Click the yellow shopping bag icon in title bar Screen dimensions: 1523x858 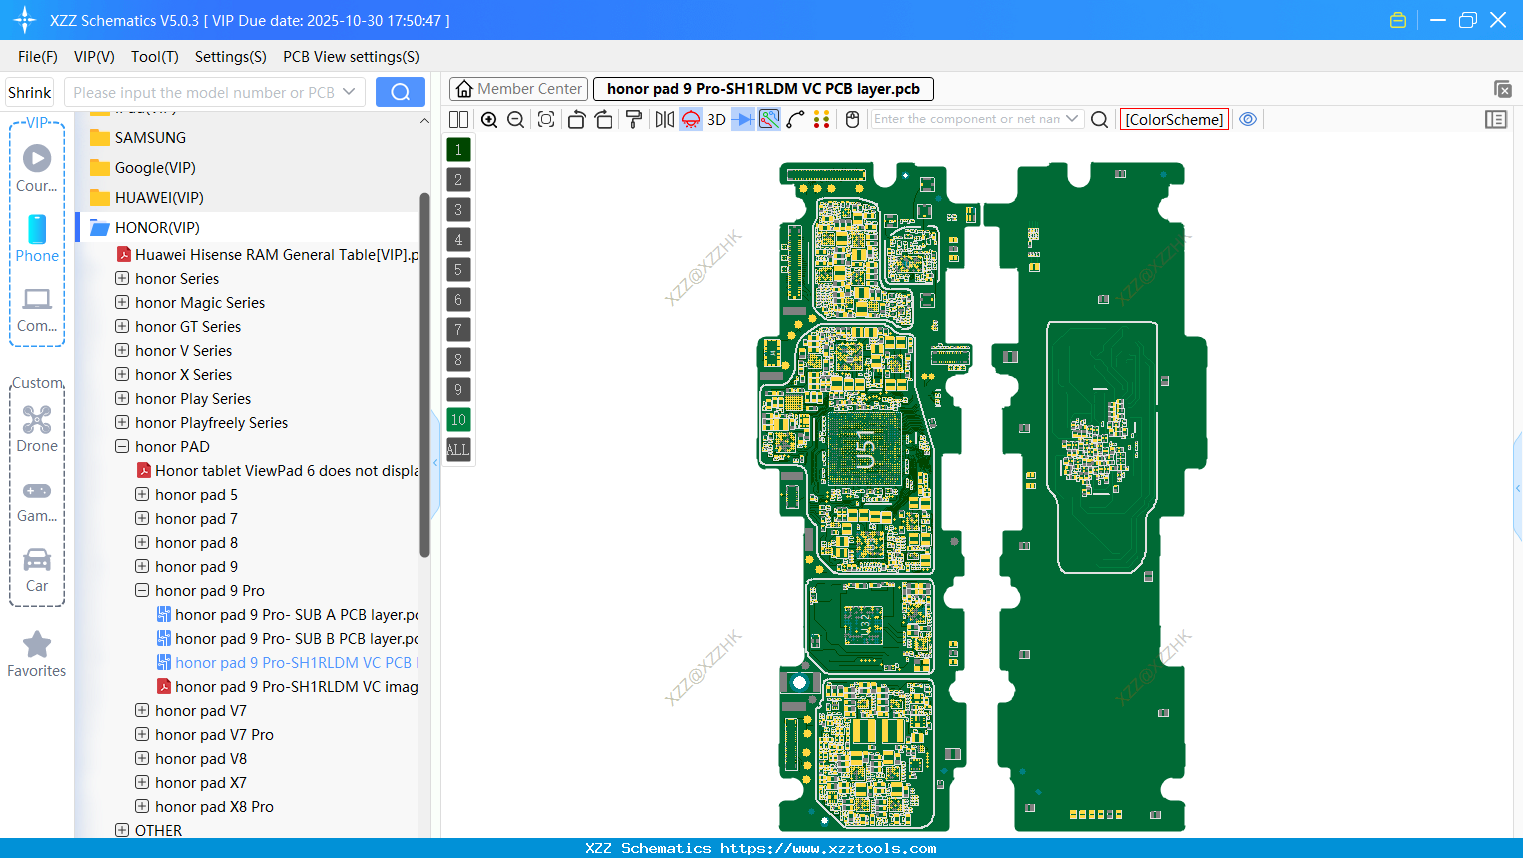[1398, 20]
